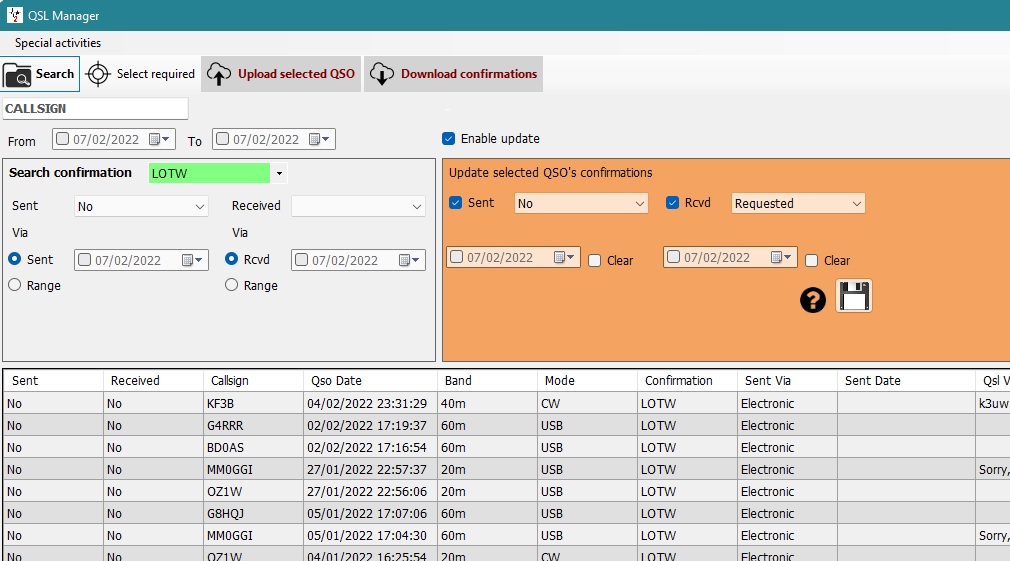
Task: Open calendar of the To date field
Action: pyautogui.click(x=319, y=139)
